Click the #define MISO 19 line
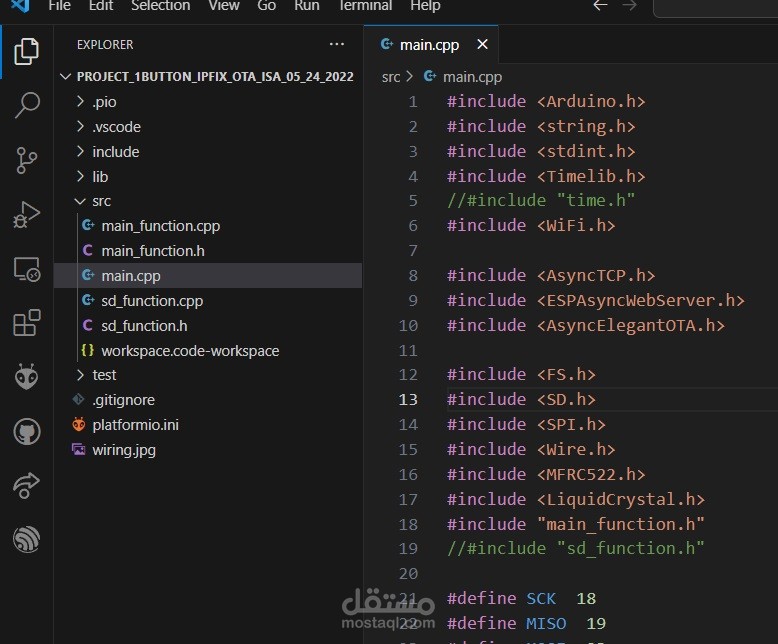Viewport: 778px width, 644px height. pyautogui.click(x=526, y=623)
